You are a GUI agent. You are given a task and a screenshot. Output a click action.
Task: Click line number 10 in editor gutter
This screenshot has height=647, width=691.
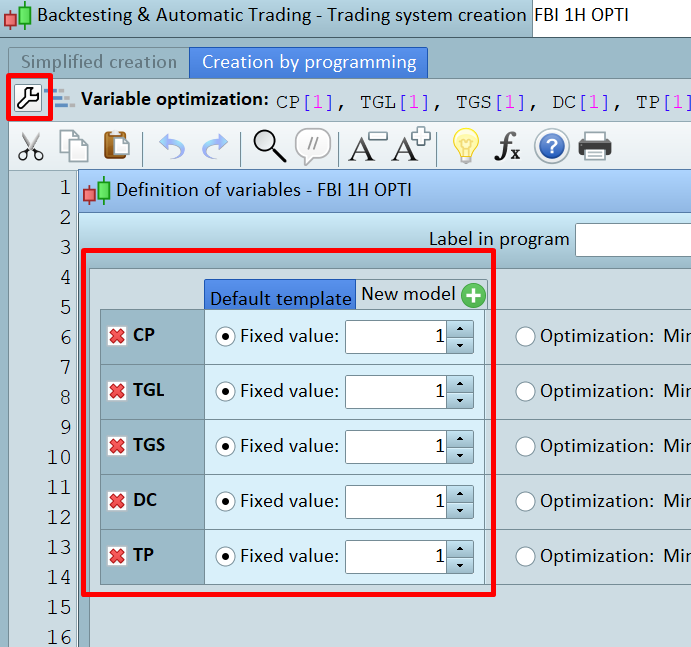coord(59,457)
